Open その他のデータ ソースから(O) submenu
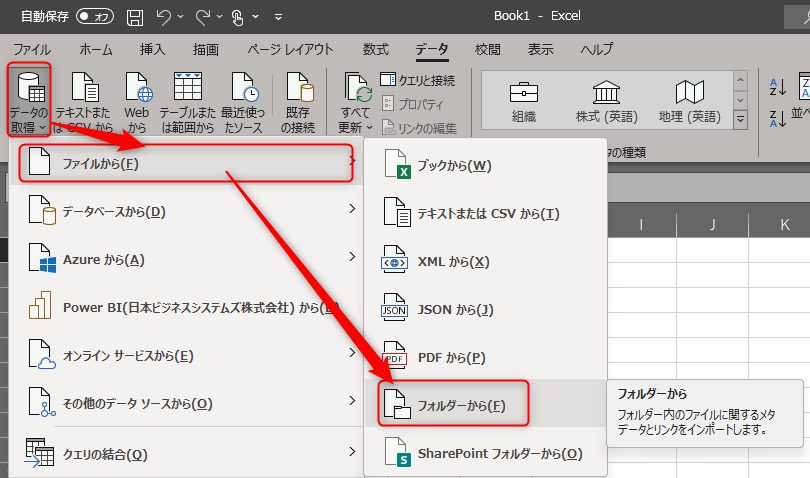 (186, 403)
